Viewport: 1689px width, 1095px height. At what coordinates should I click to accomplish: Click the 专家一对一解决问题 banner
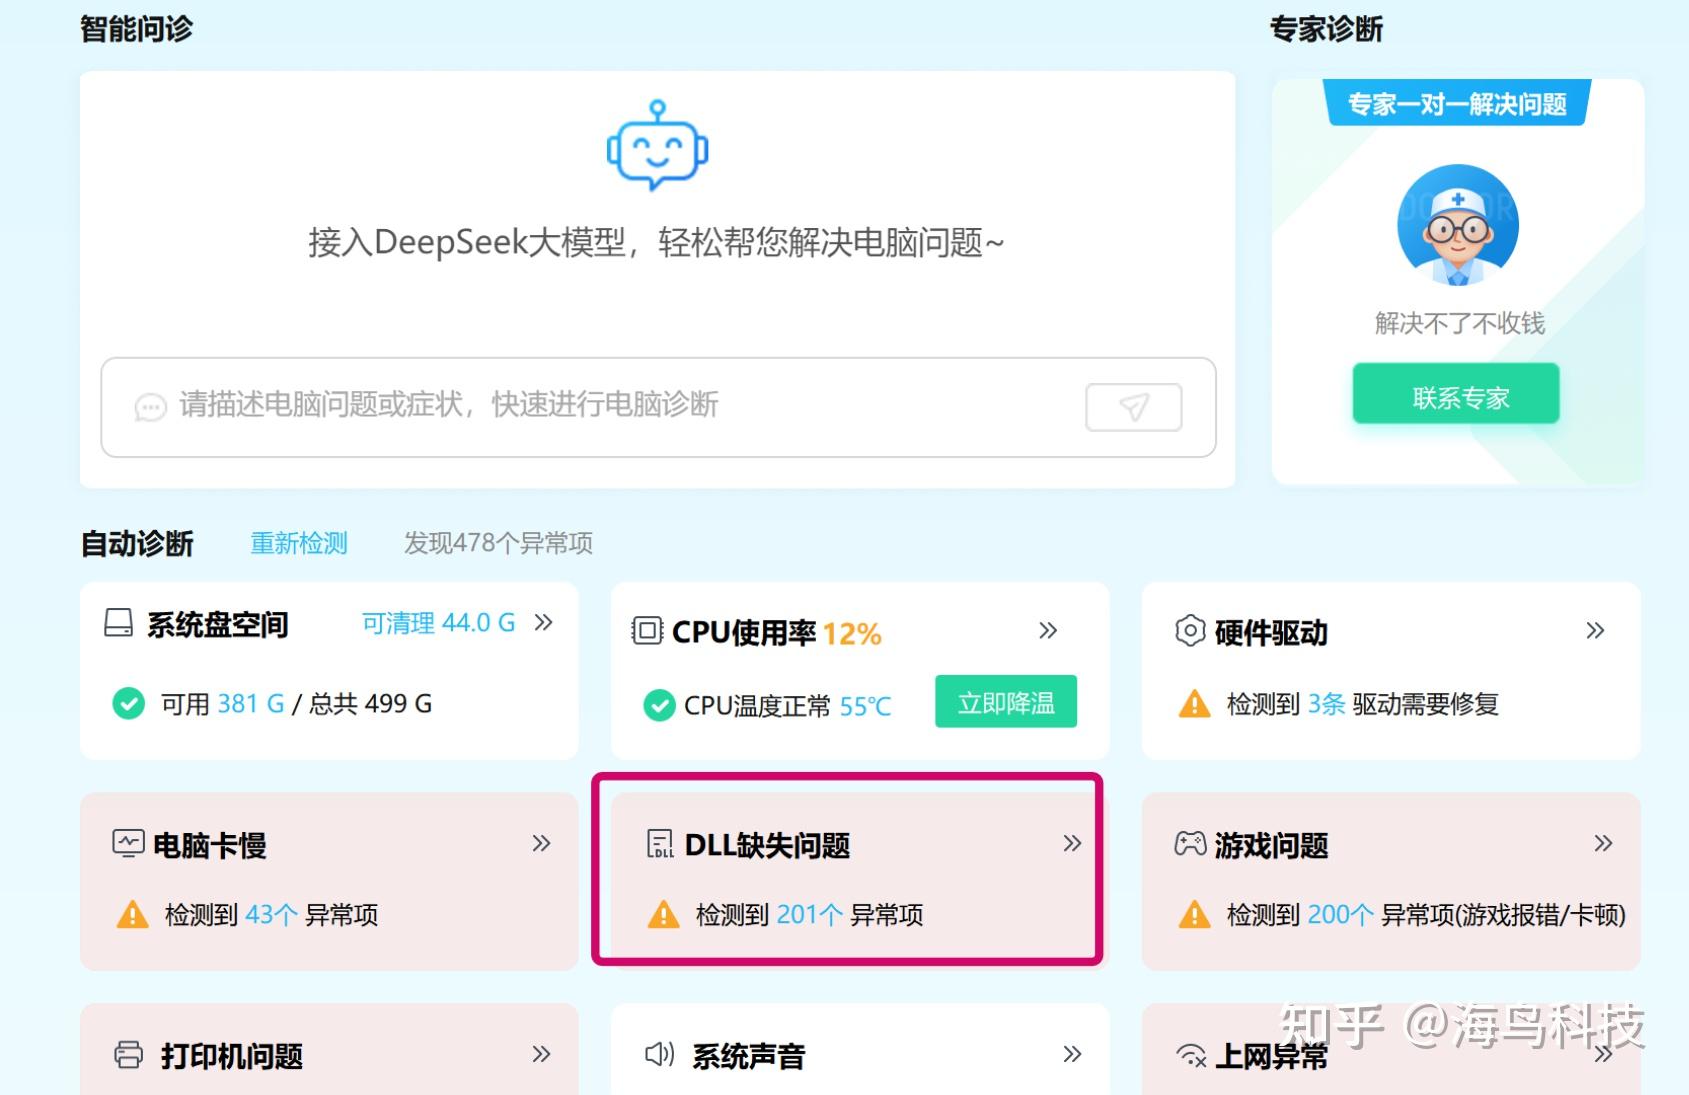pos(1456,104)
